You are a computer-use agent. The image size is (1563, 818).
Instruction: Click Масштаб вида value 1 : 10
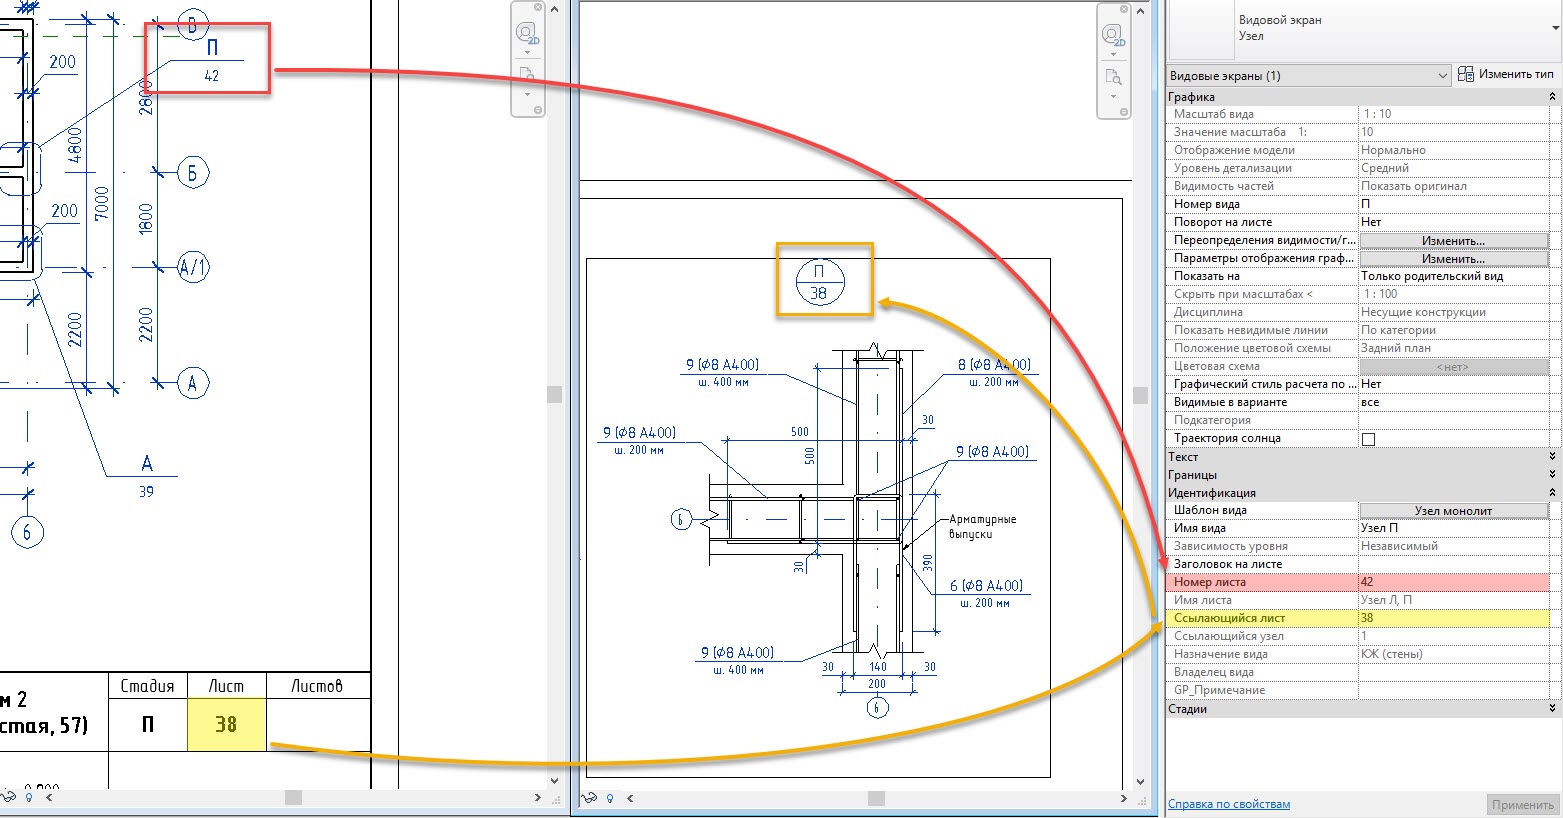click(x=1453, y=114)
